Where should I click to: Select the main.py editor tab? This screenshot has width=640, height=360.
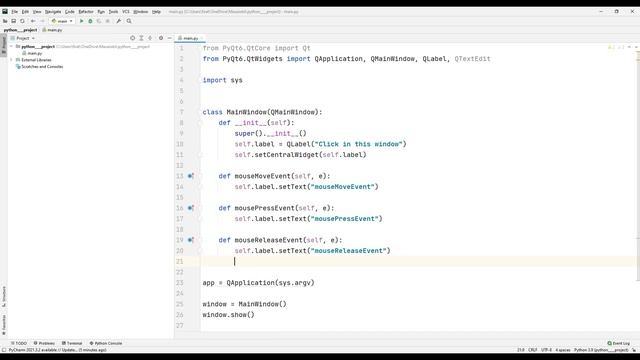coord(190,38)
